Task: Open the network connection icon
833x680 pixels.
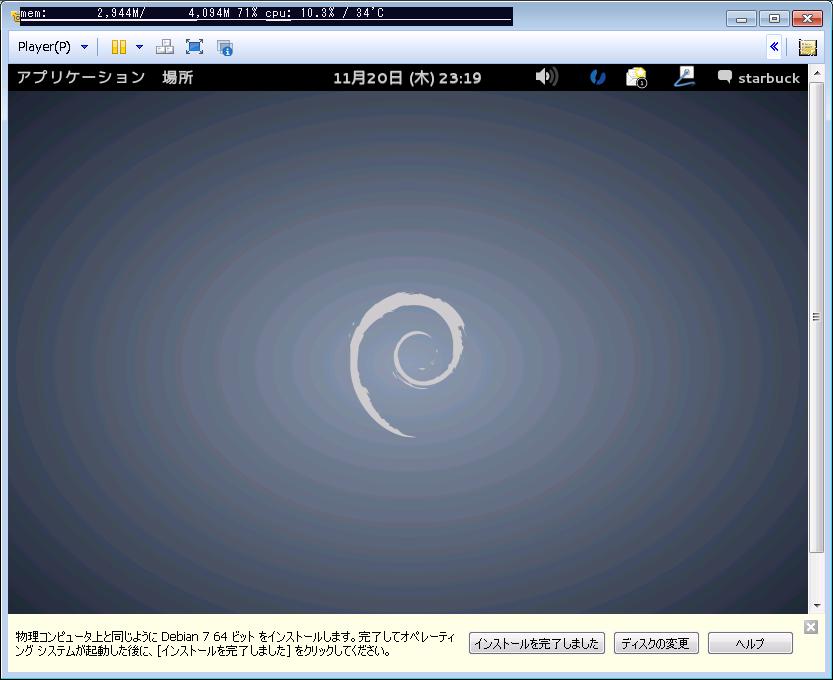Action: click(x=684, y=77)
